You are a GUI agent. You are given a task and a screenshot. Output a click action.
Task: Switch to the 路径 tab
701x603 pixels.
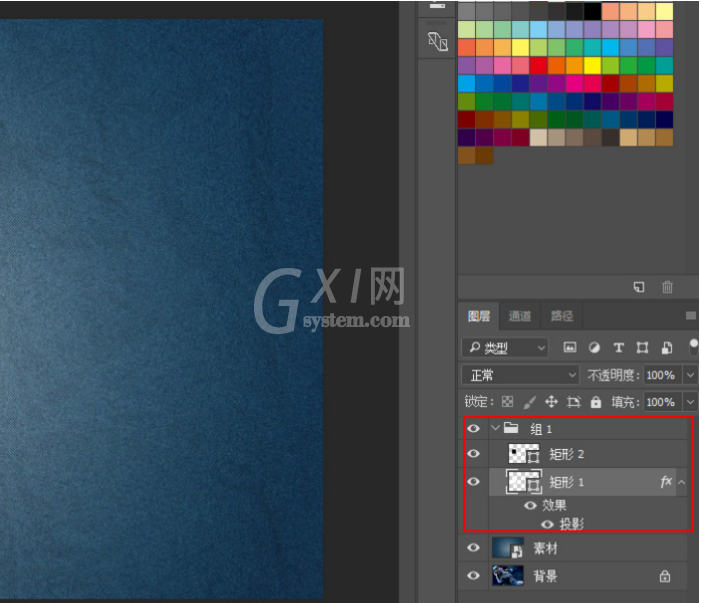click(562, 316)
